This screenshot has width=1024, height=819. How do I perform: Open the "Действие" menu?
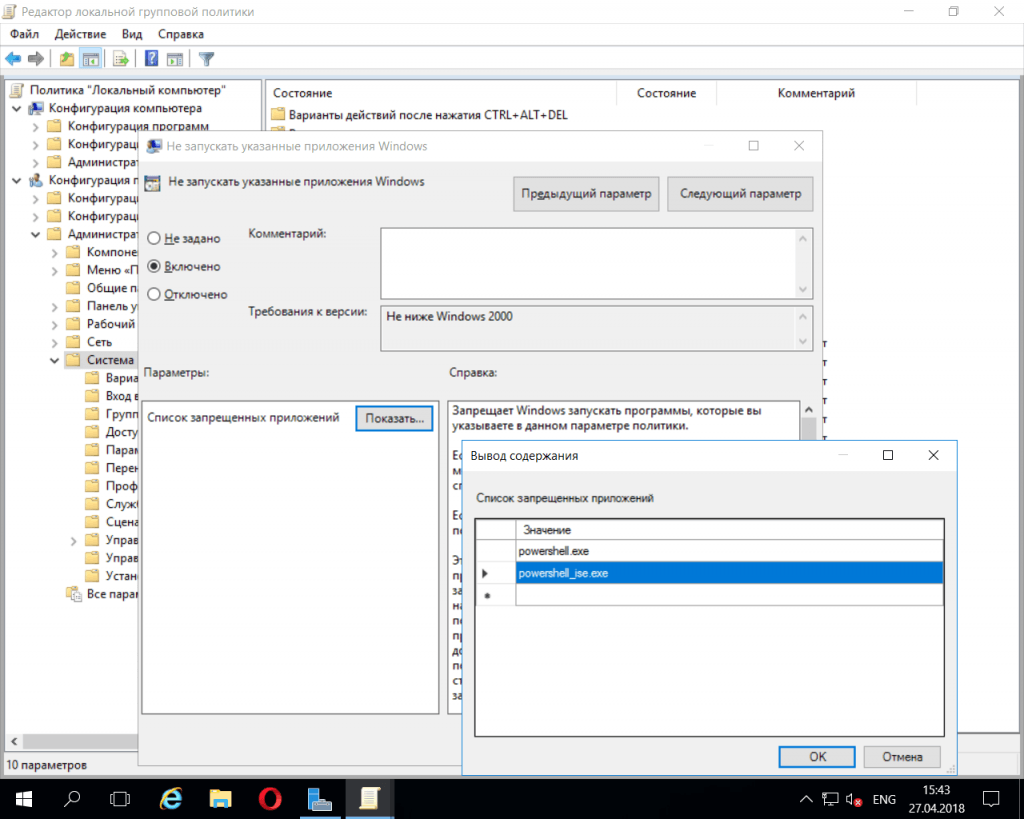point(80,35)
